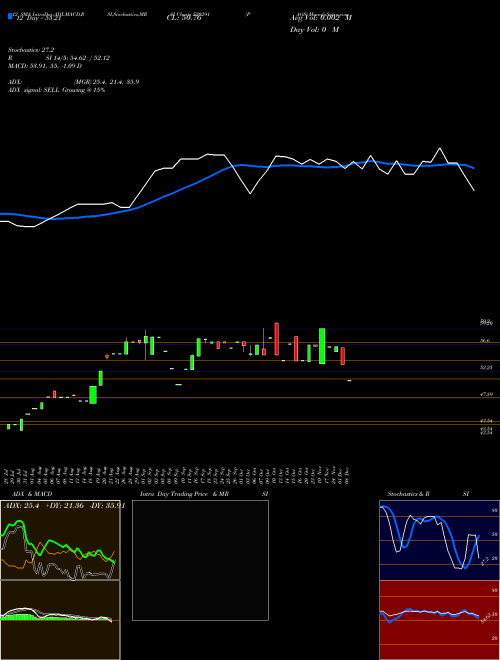Select 'ADX: 25.4 +DY: 21.36 -DY: 35.91' text

[x=64, y=506]
